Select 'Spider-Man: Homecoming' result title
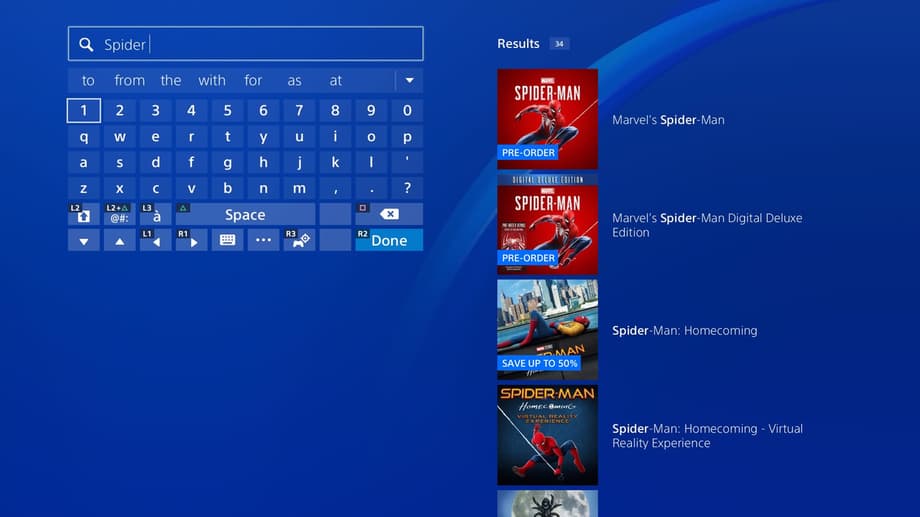This screenshot has width=920, height=517. coord(685,330)
